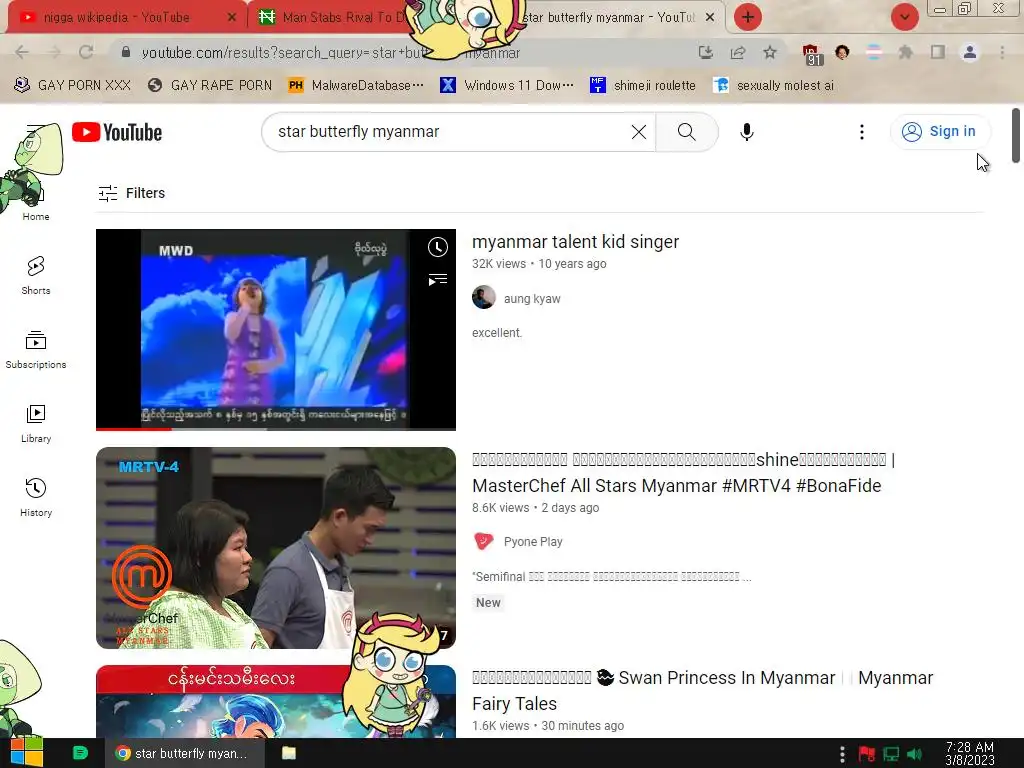Click the lock icon in address bar
The width and height of the screenshot is (1024, 768).
click(126, 52)
